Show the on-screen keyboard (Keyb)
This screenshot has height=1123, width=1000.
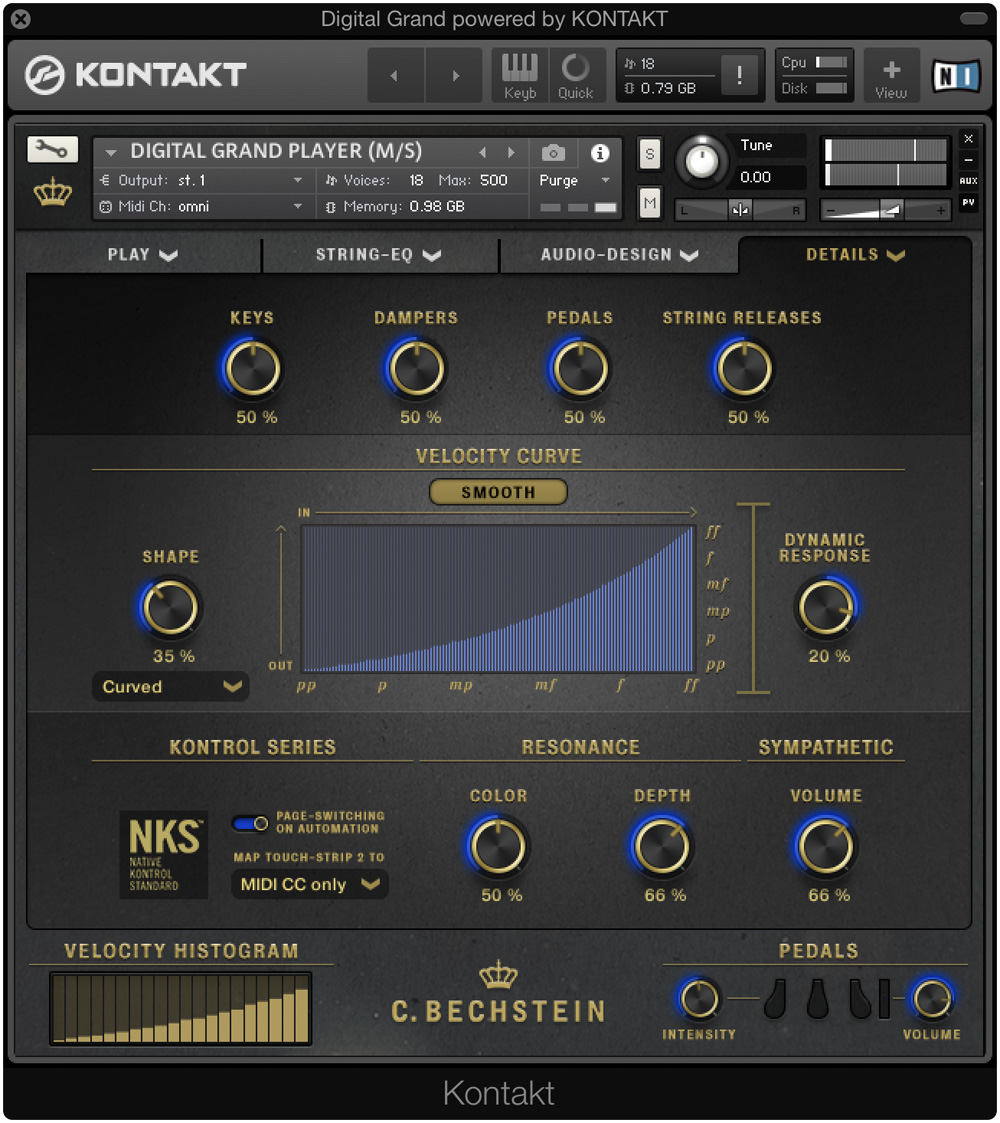[x=519, y=76]
